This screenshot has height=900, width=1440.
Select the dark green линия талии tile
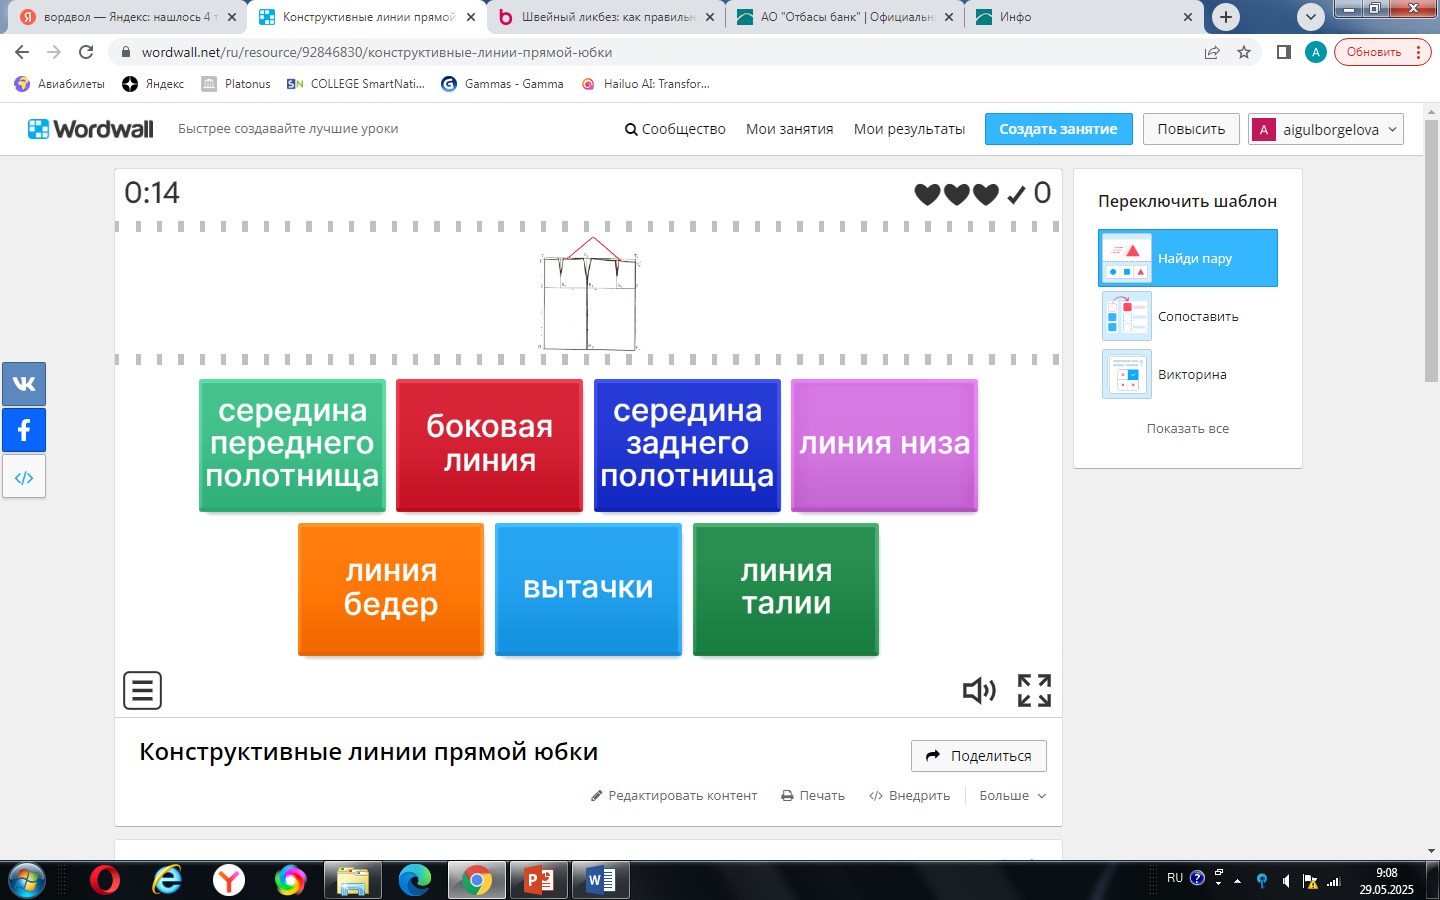[786, 590]
